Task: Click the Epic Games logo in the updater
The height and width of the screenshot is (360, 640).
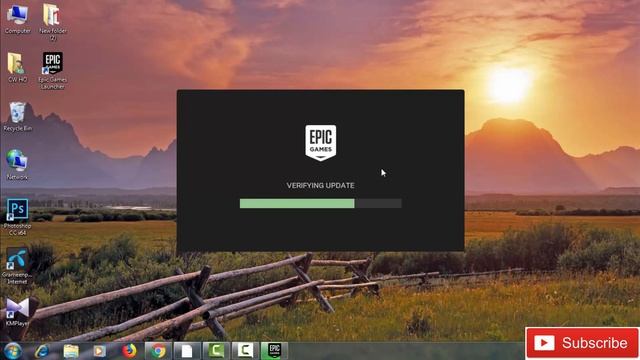Action: tap(320, 143)
